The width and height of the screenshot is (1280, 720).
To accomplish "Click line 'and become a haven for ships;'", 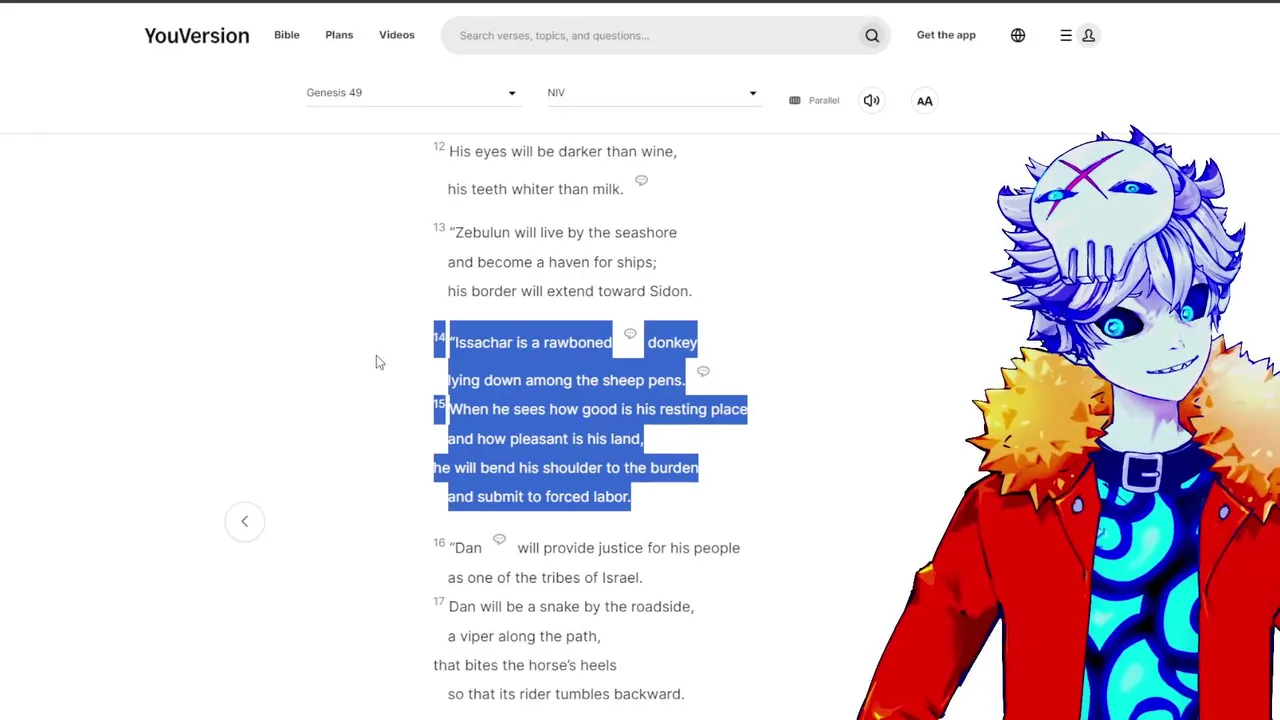I will click(552, 262).
